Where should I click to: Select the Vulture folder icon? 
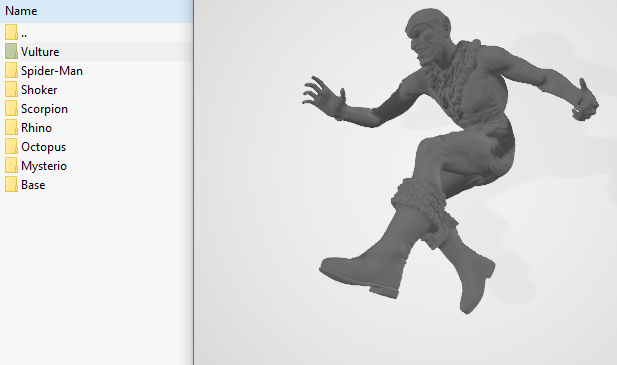[11, 51]
